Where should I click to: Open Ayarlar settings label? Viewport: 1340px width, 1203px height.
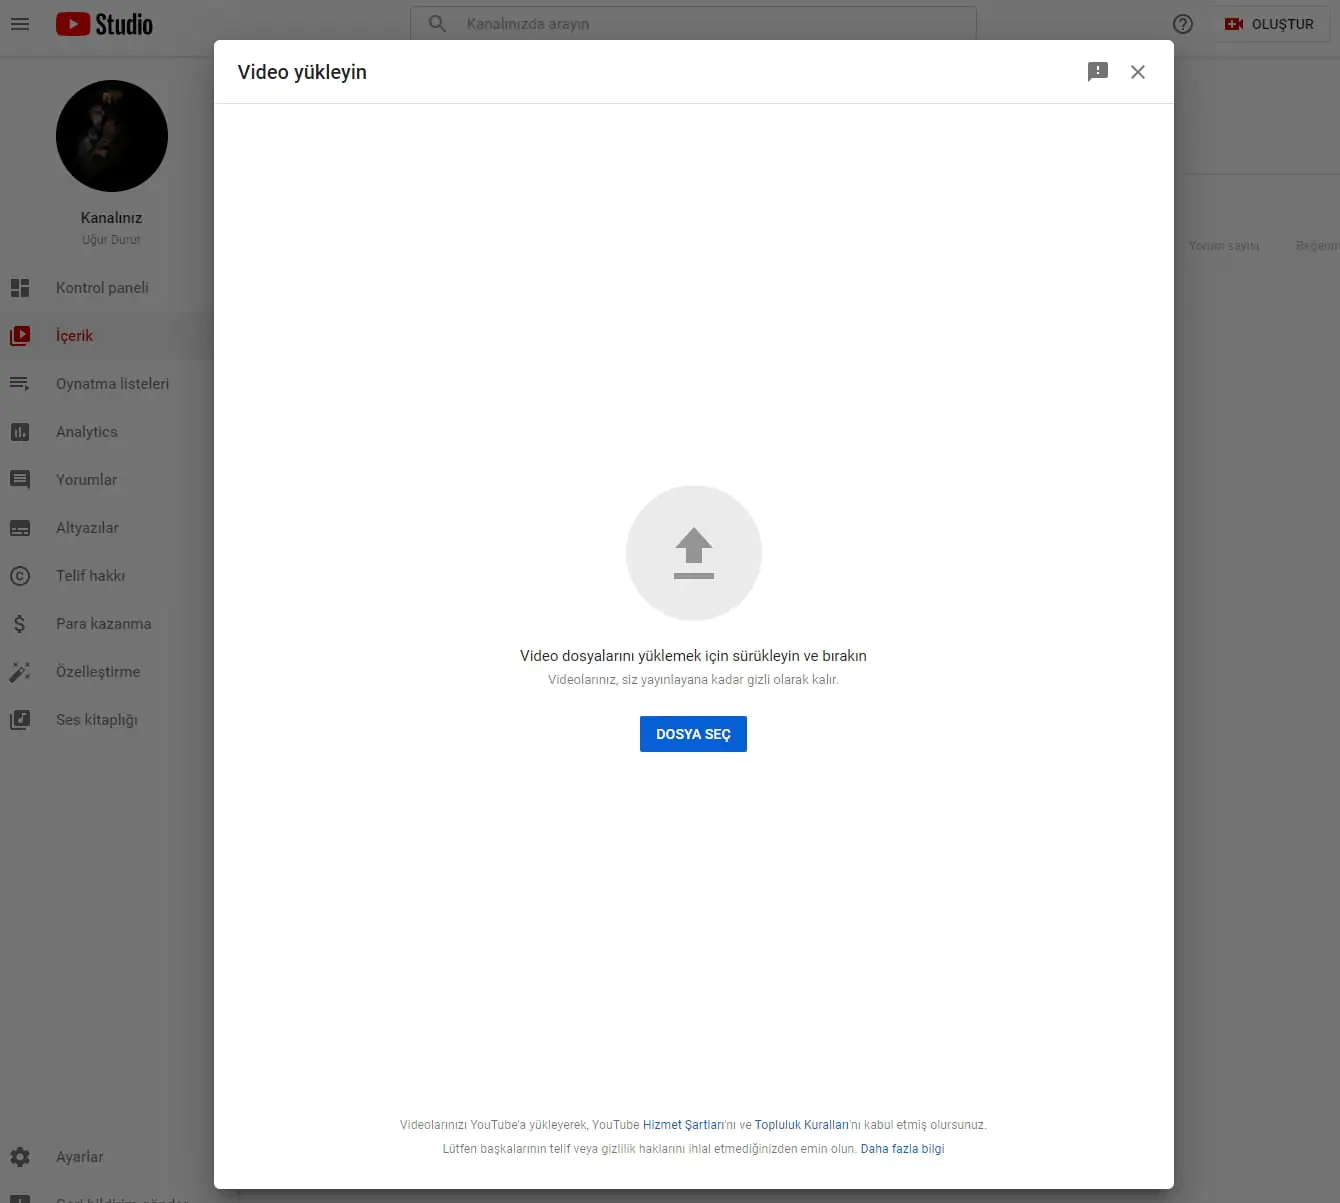80,1157
